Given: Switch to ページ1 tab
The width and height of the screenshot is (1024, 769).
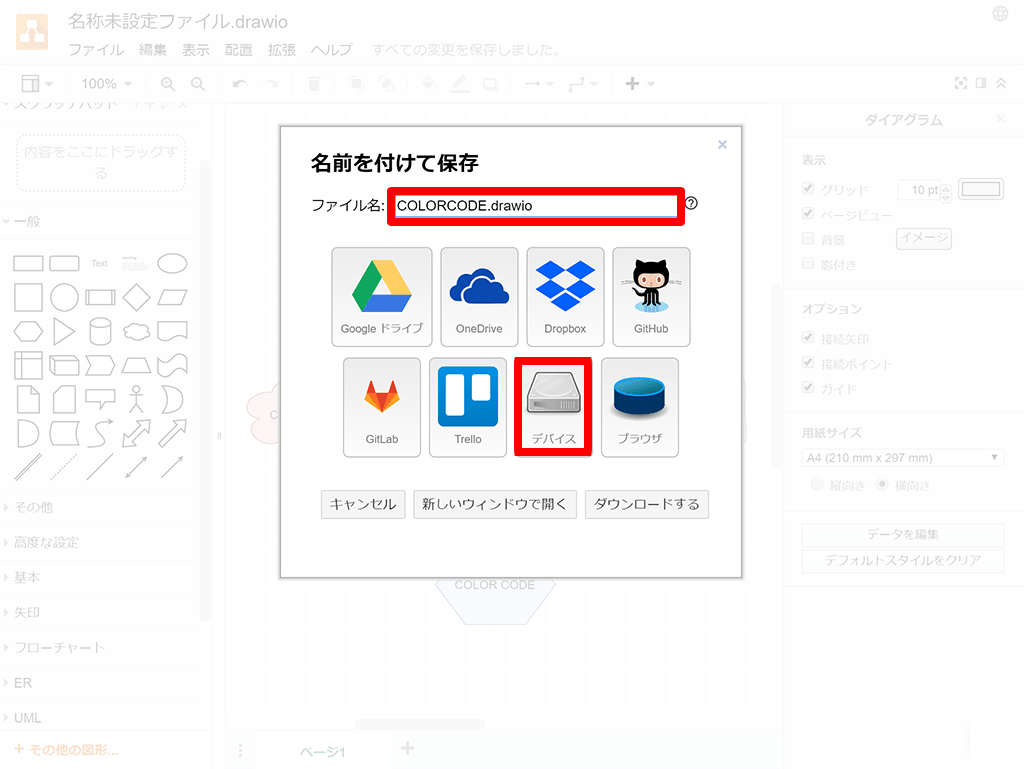Looking at the screenshot, I should pos(323,751).
